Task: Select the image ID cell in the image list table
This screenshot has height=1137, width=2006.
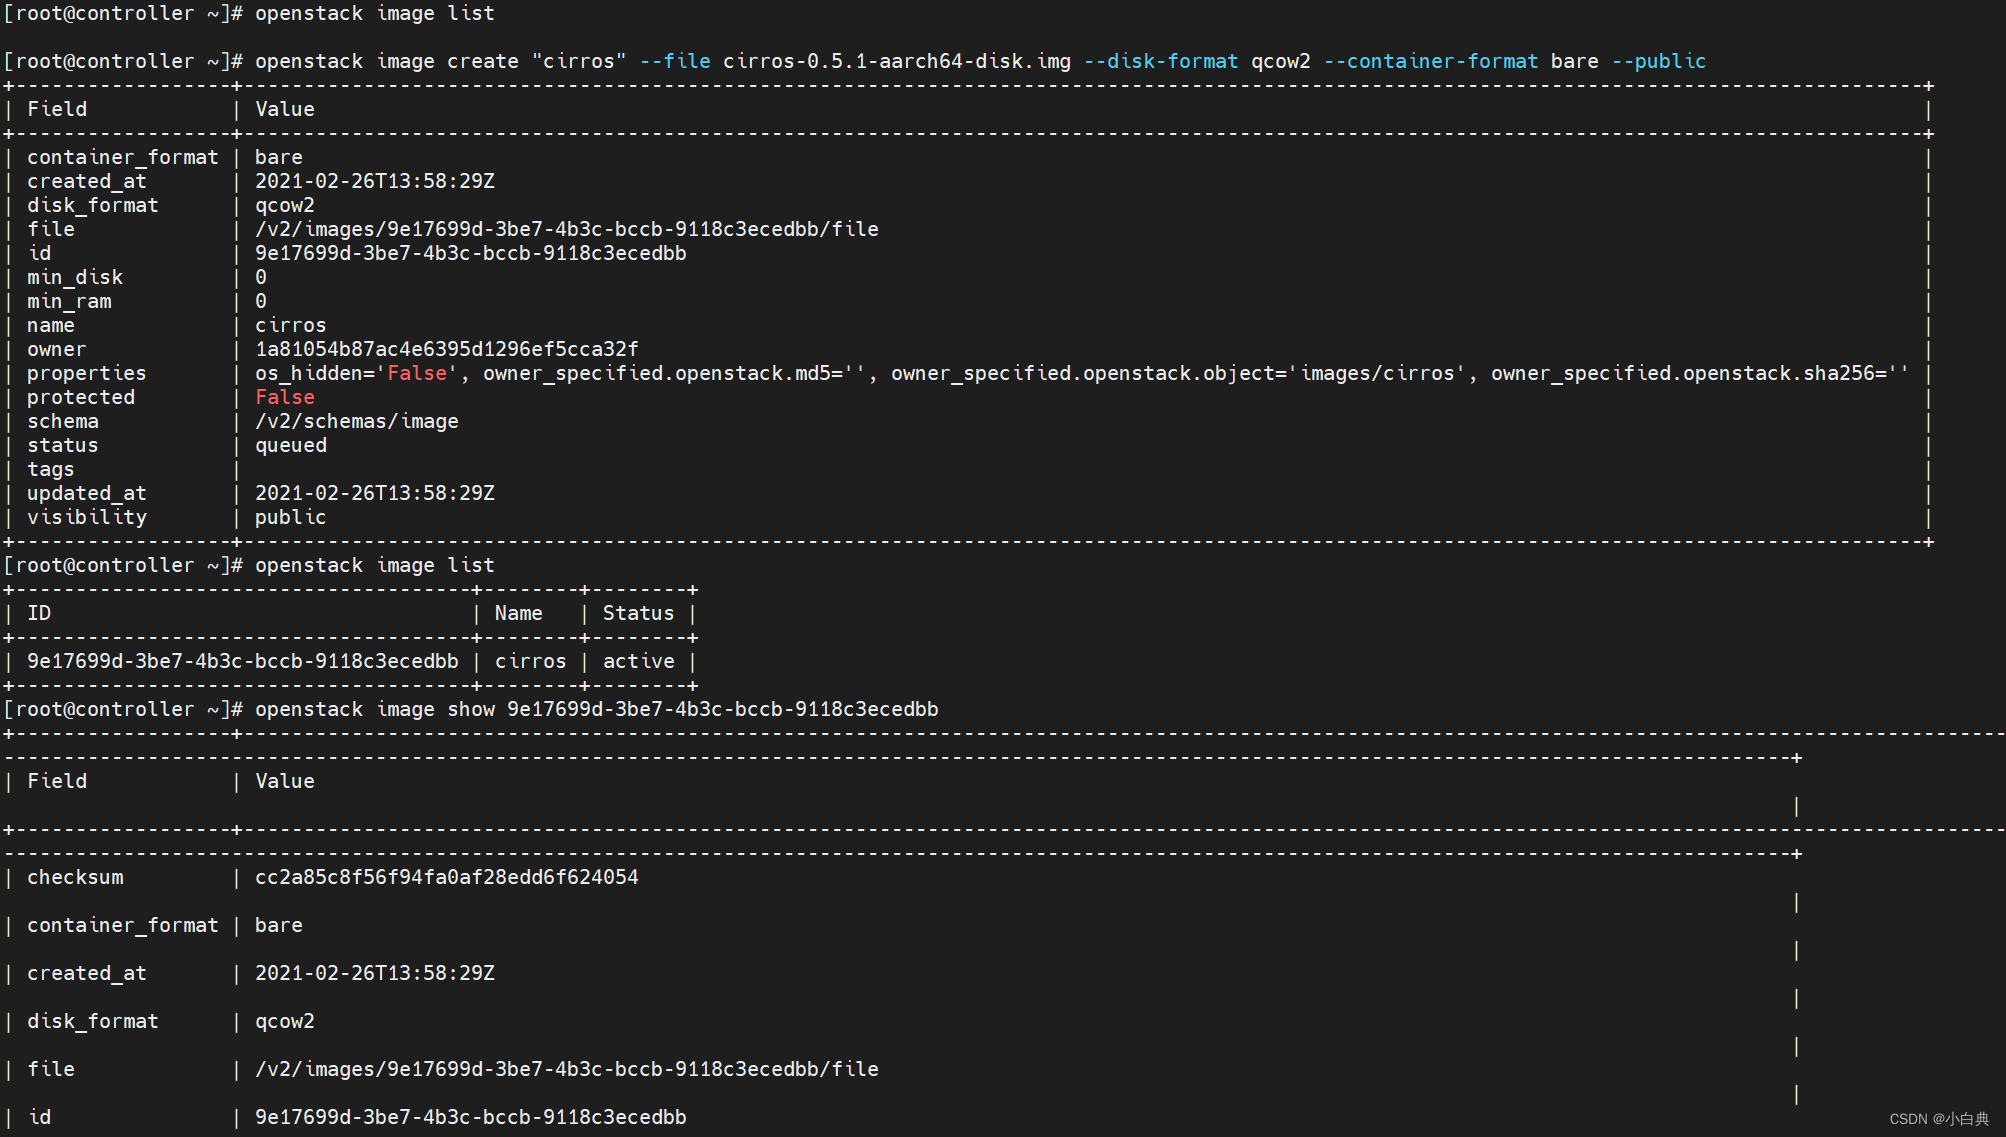Action: (243, 662)
